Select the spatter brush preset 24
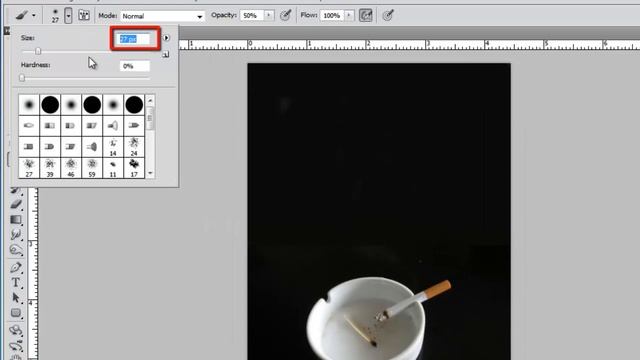 pos(134,147)
